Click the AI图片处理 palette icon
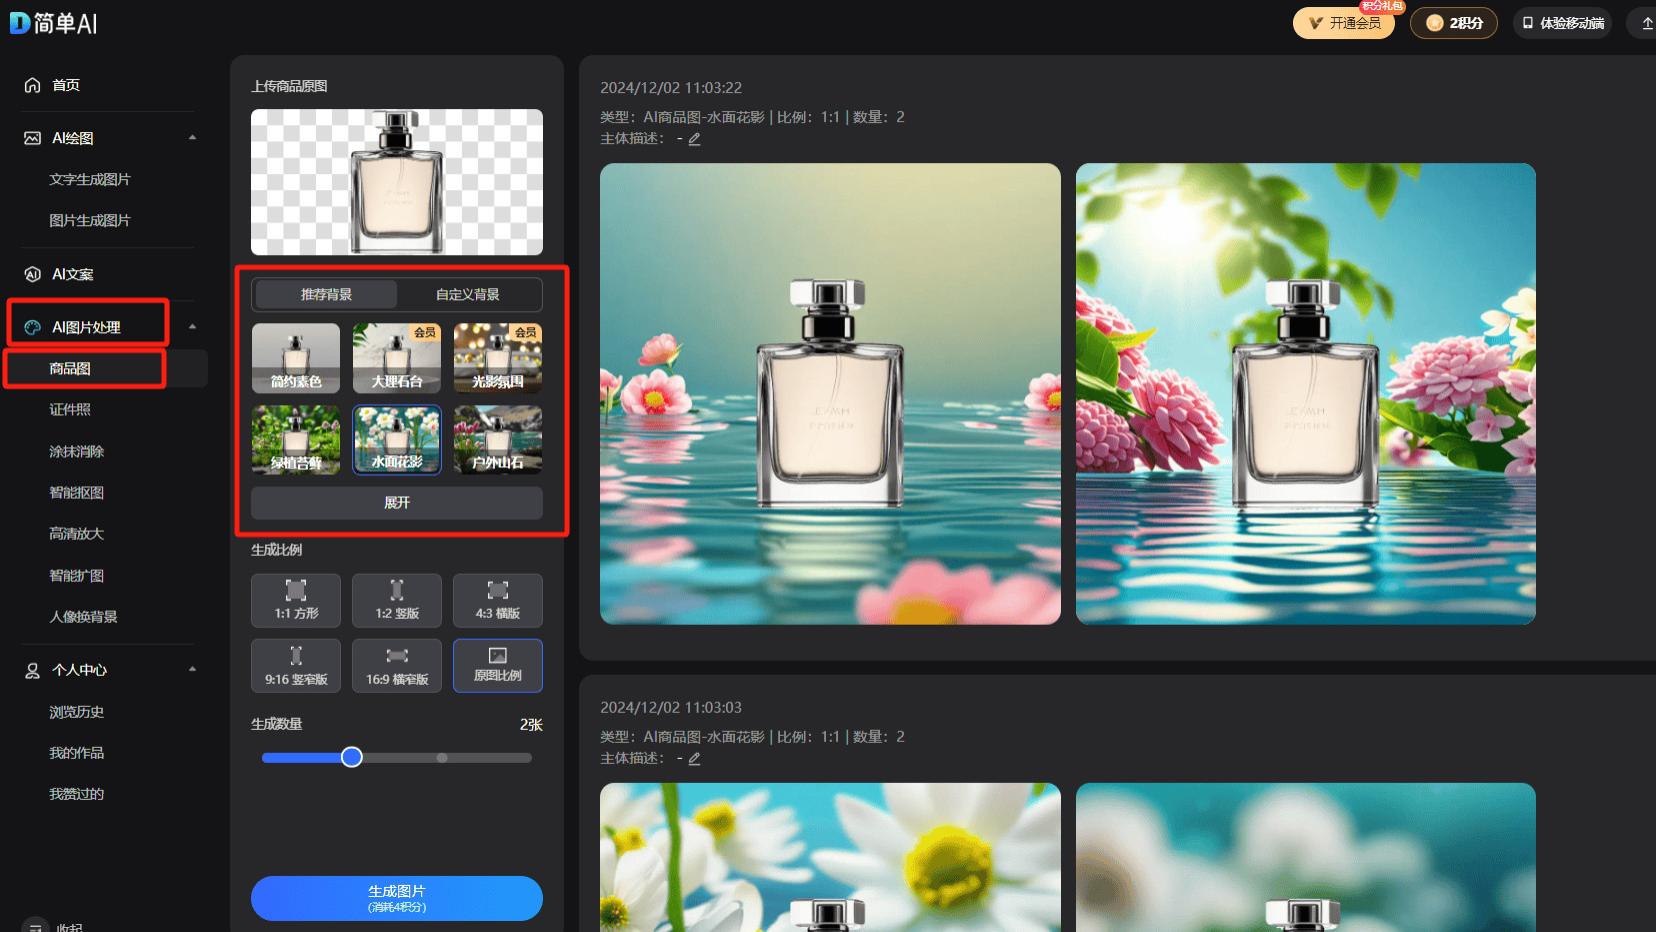 coord(32,327)
